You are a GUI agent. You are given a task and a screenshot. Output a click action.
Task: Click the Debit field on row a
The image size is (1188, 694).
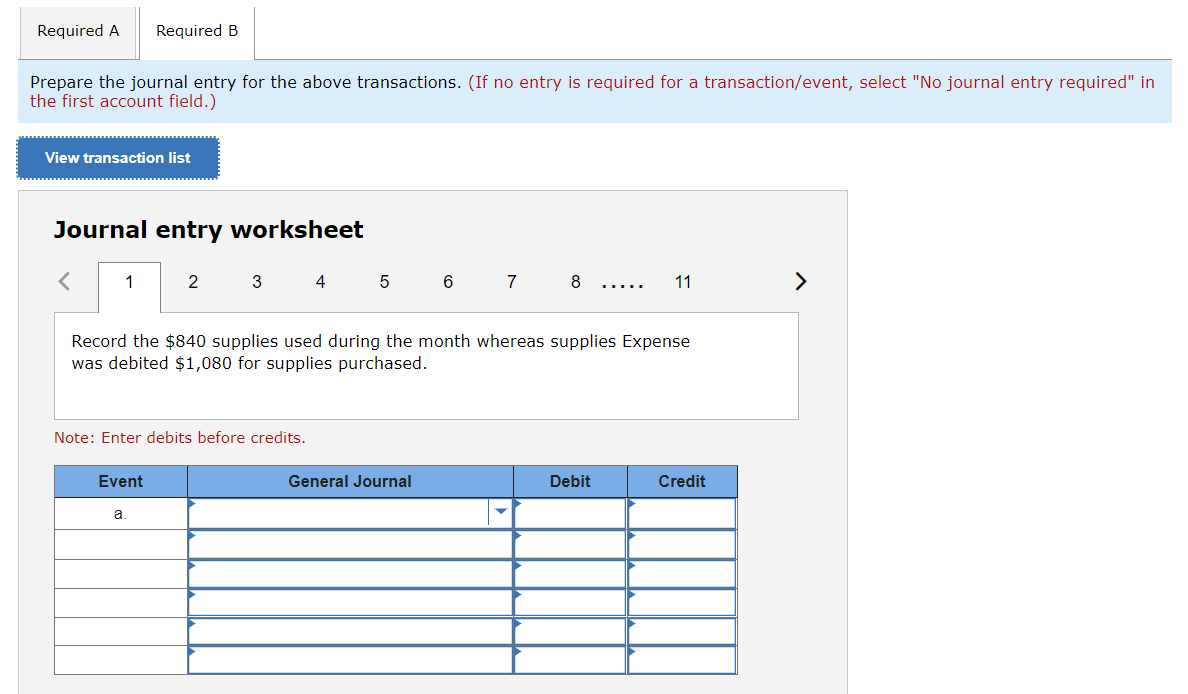[570, 511]
